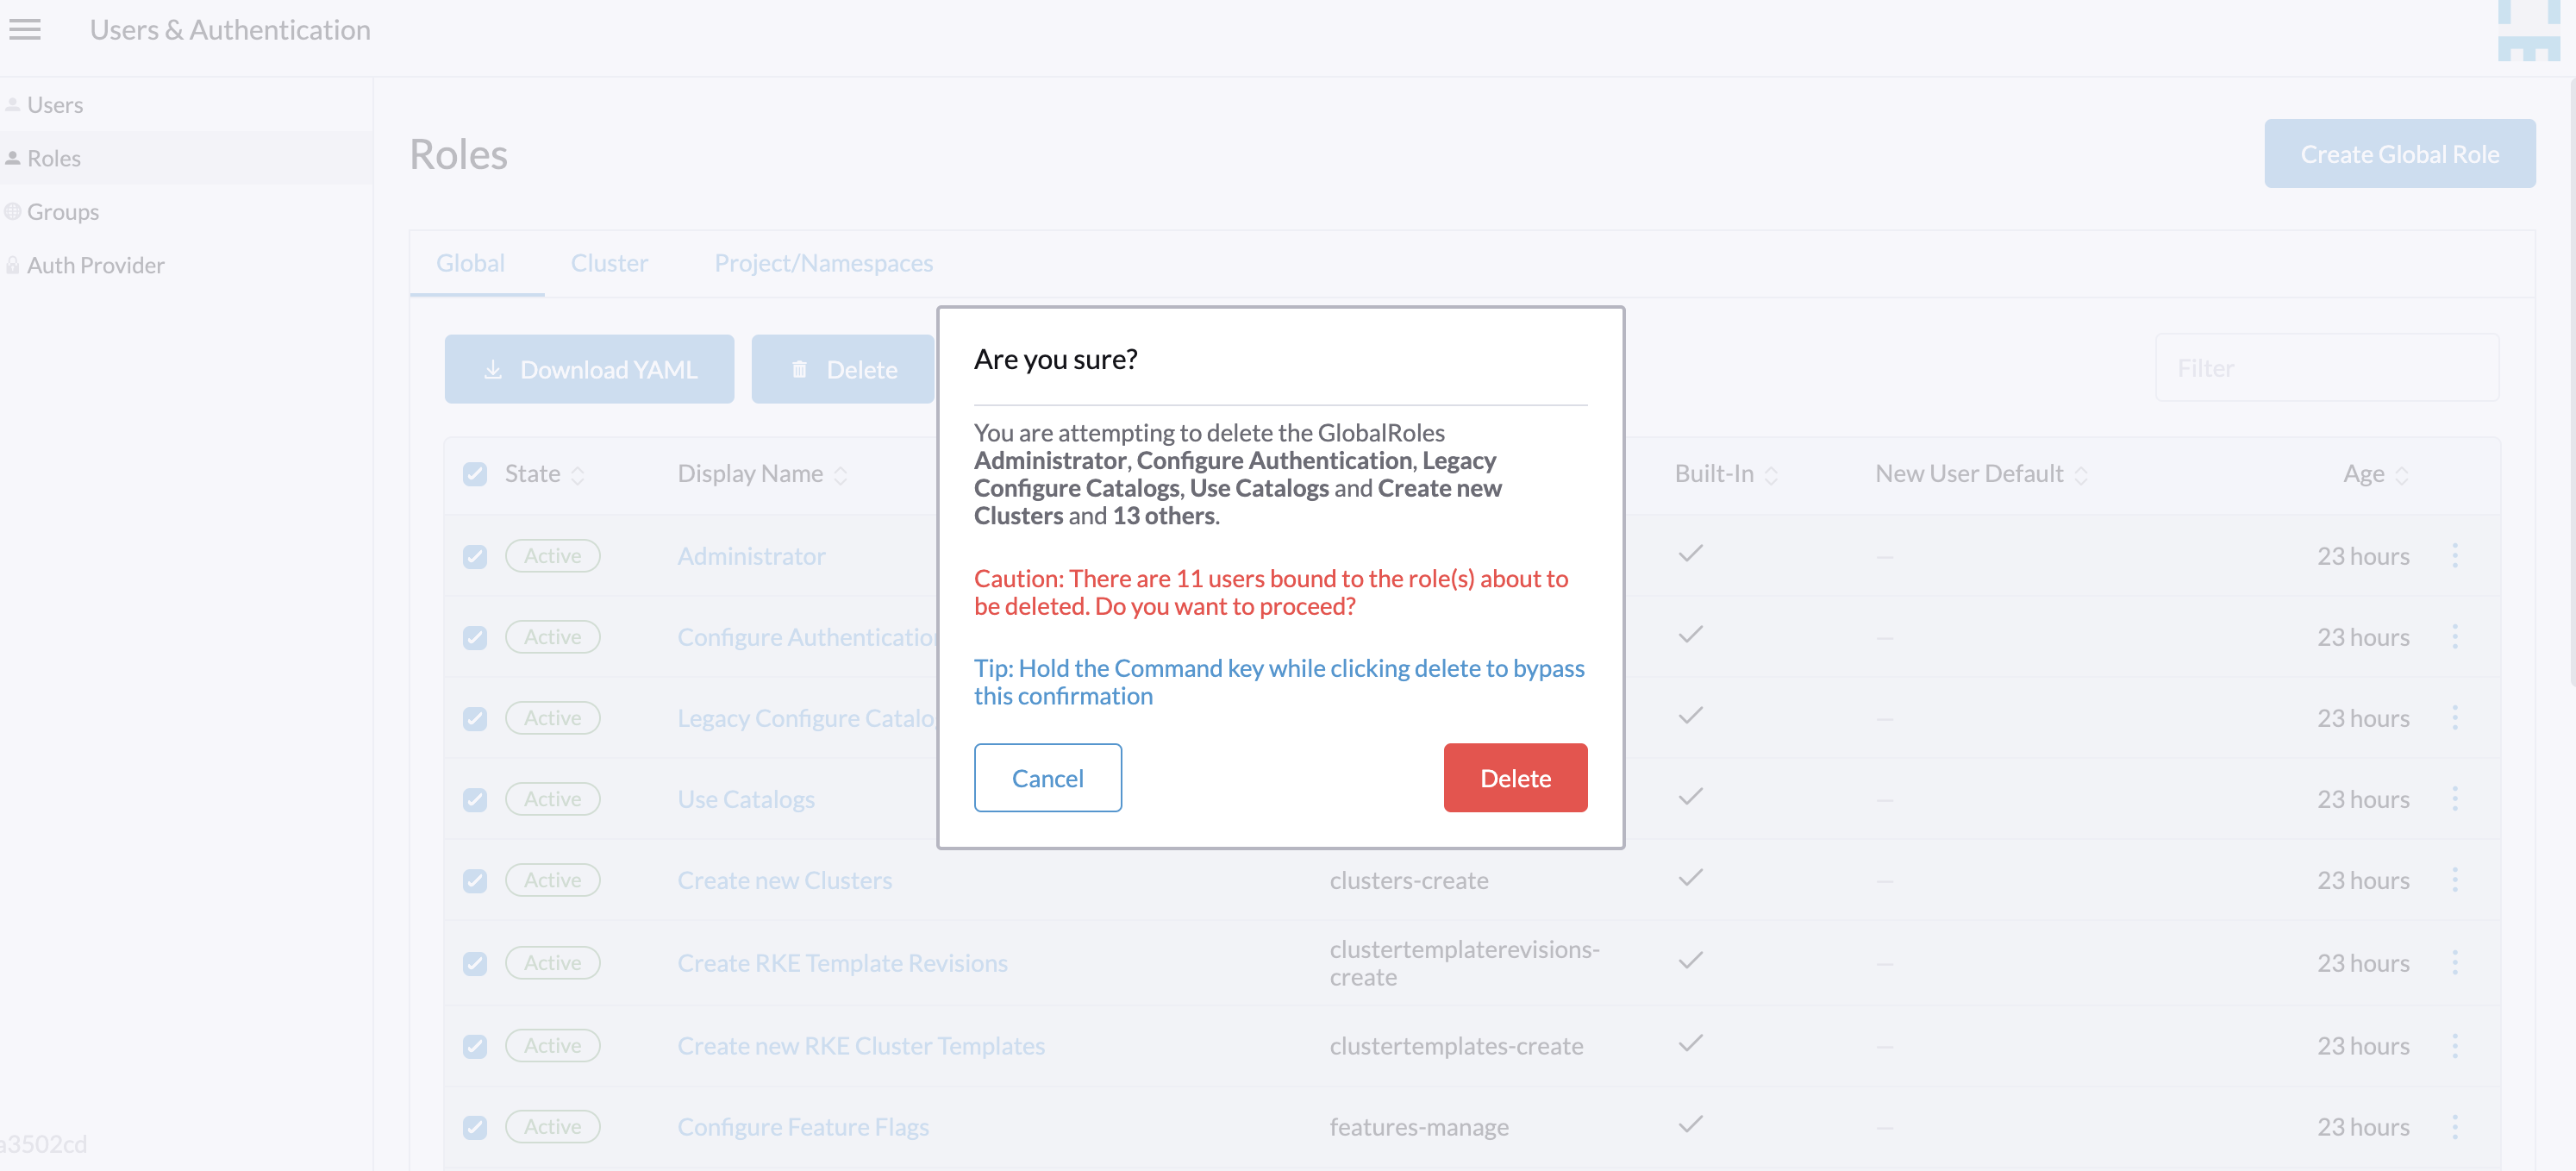The image size is (2576, 1171).
Task: Cancel the deletion confirmation dialog
Action: click(1048, 777)
